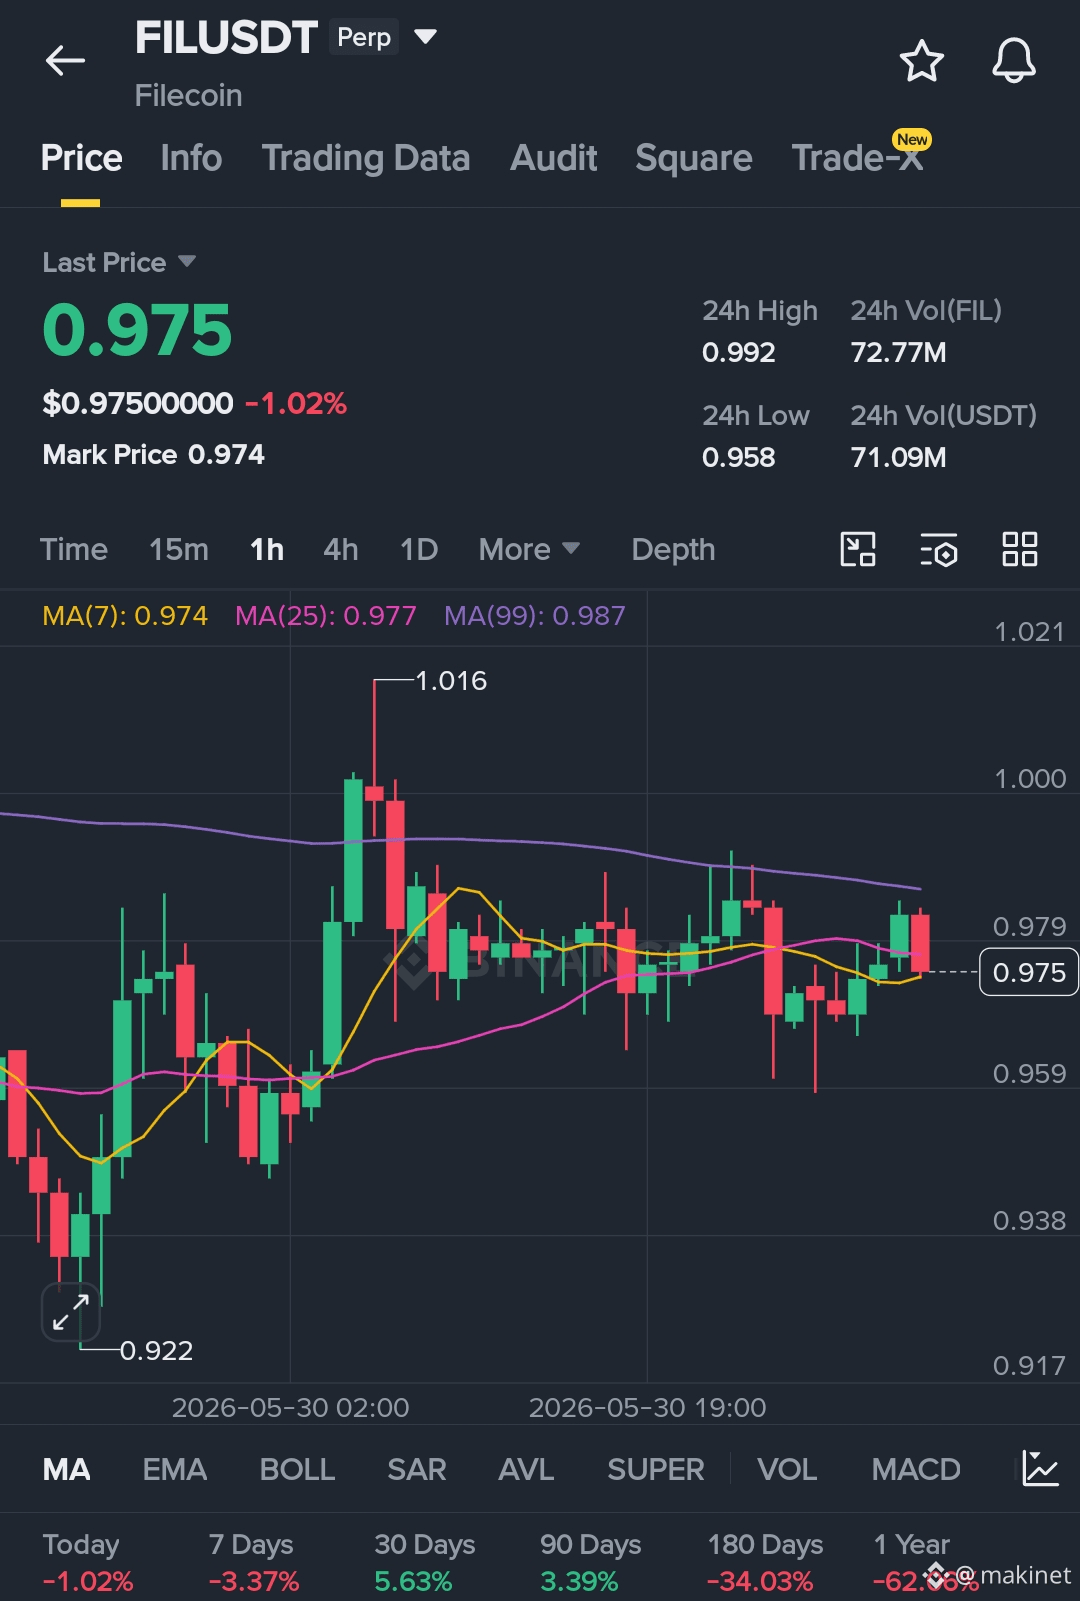
Task: Tap the 24h Vol(USDT) 71.09M value
Action: (898, 458)
